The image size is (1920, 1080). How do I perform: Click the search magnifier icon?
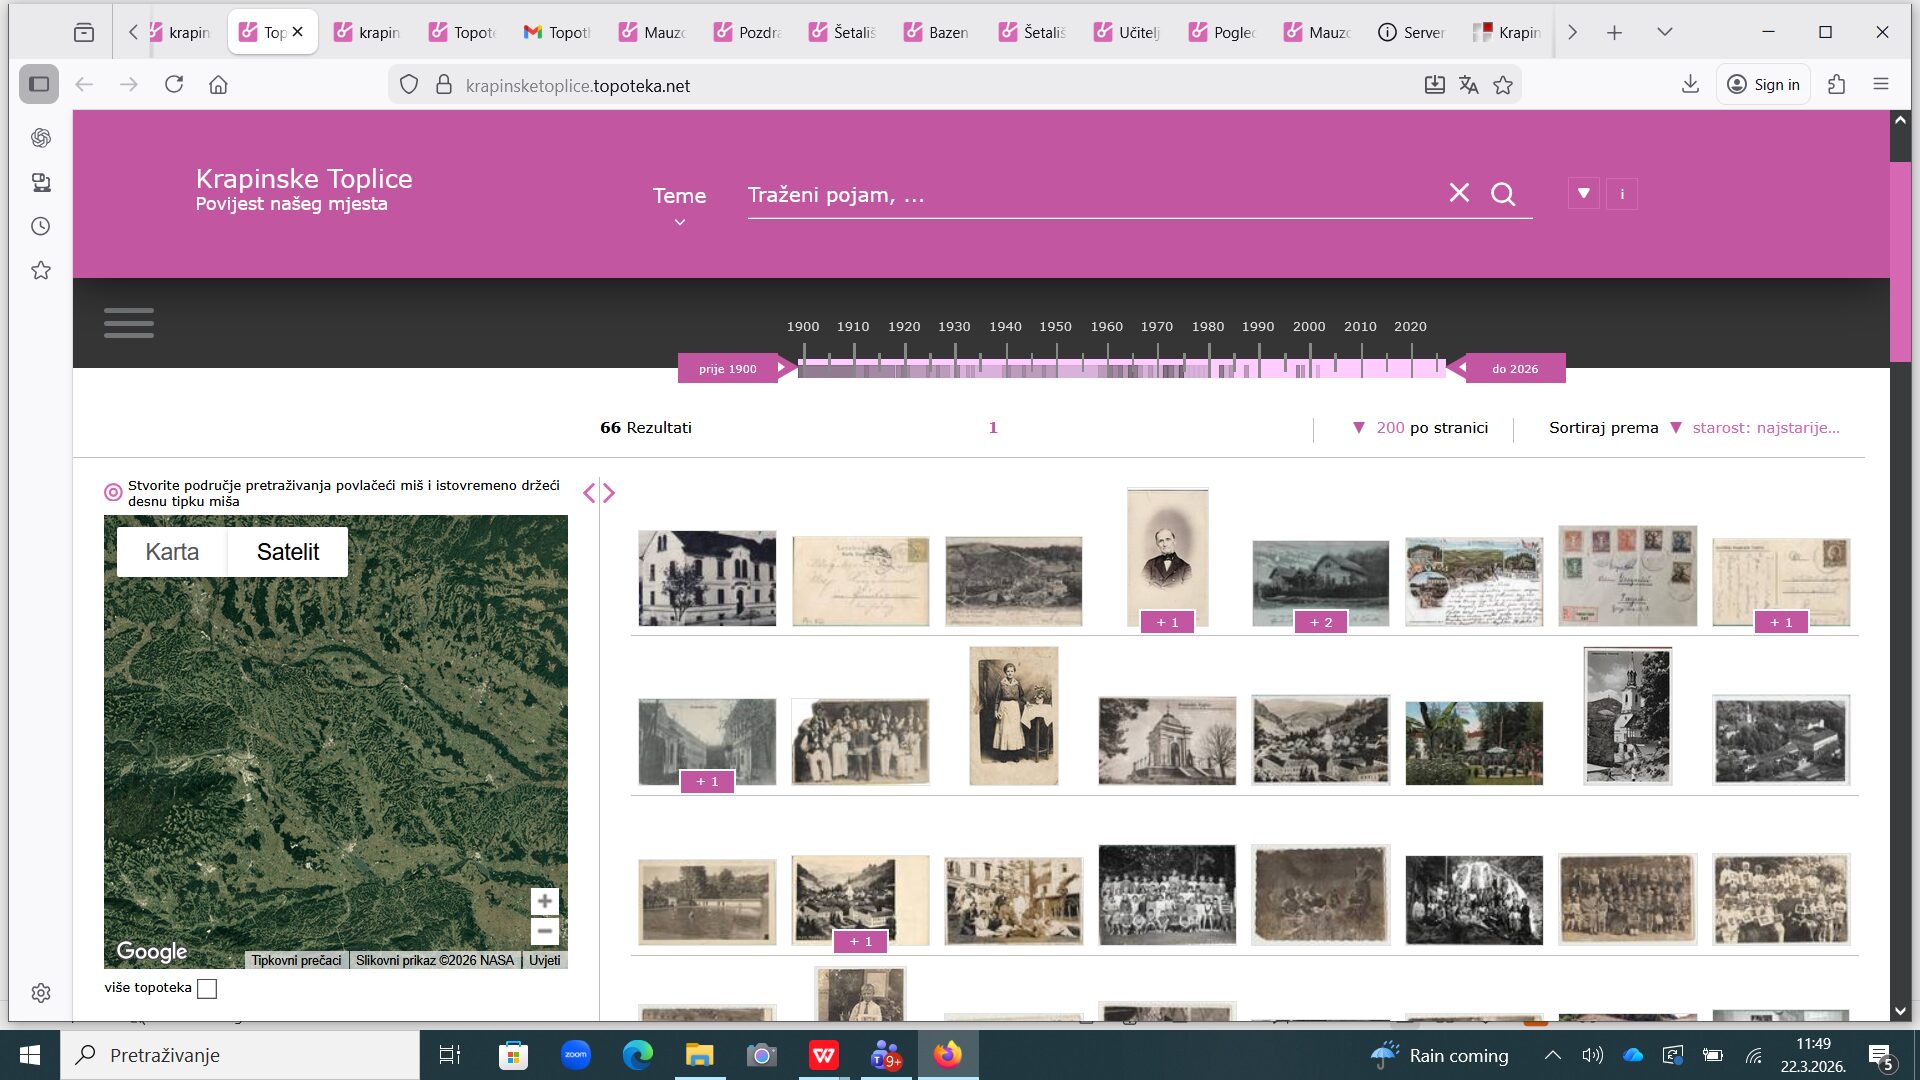(x=1502, y=194)
